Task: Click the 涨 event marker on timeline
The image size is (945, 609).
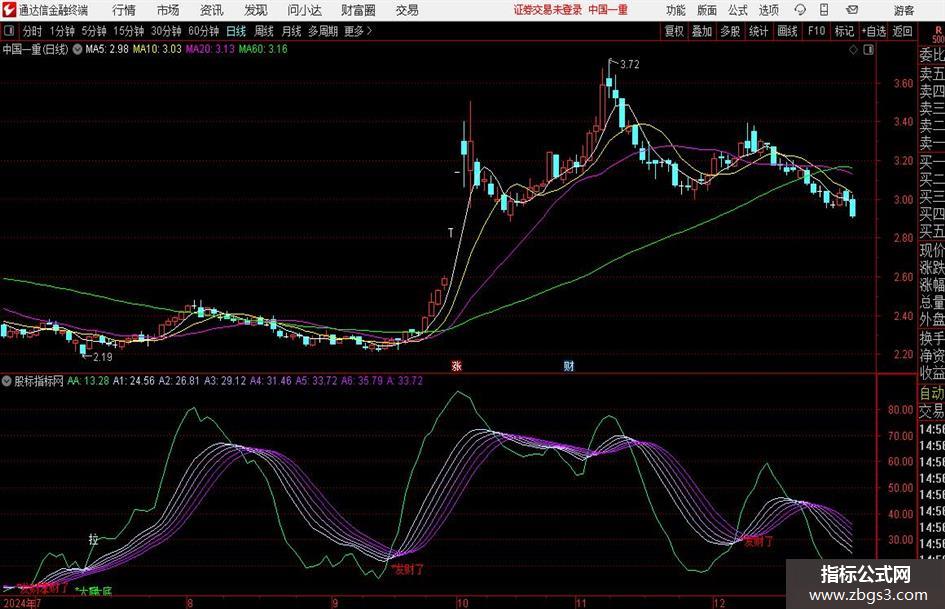Action: (457, 365)
